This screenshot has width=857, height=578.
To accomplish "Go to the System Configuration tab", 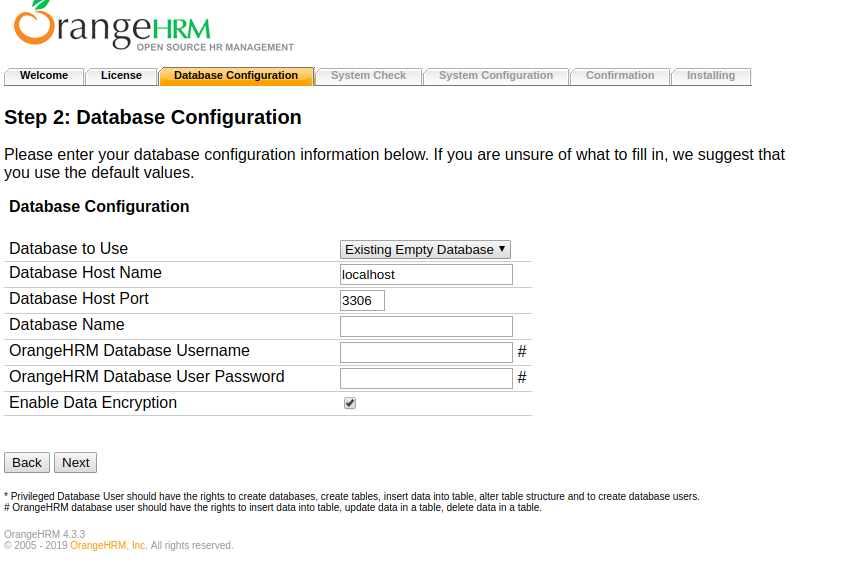I will (x=495, y=76).
